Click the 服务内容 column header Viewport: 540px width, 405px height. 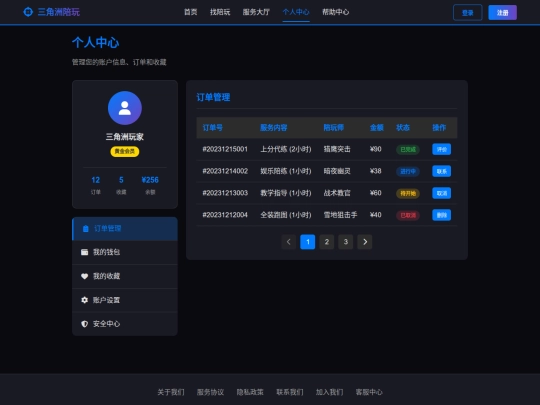click(x=273, y=128)
